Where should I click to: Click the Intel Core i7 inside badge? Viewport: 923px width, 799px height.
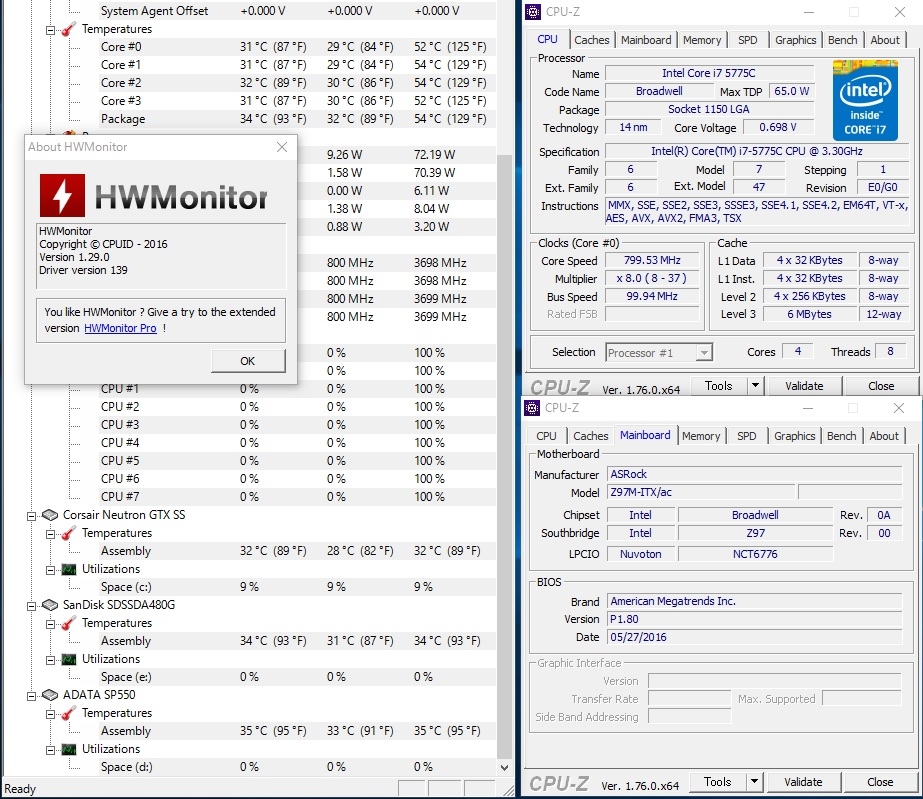pyautogui.click(x=865, y=100)
